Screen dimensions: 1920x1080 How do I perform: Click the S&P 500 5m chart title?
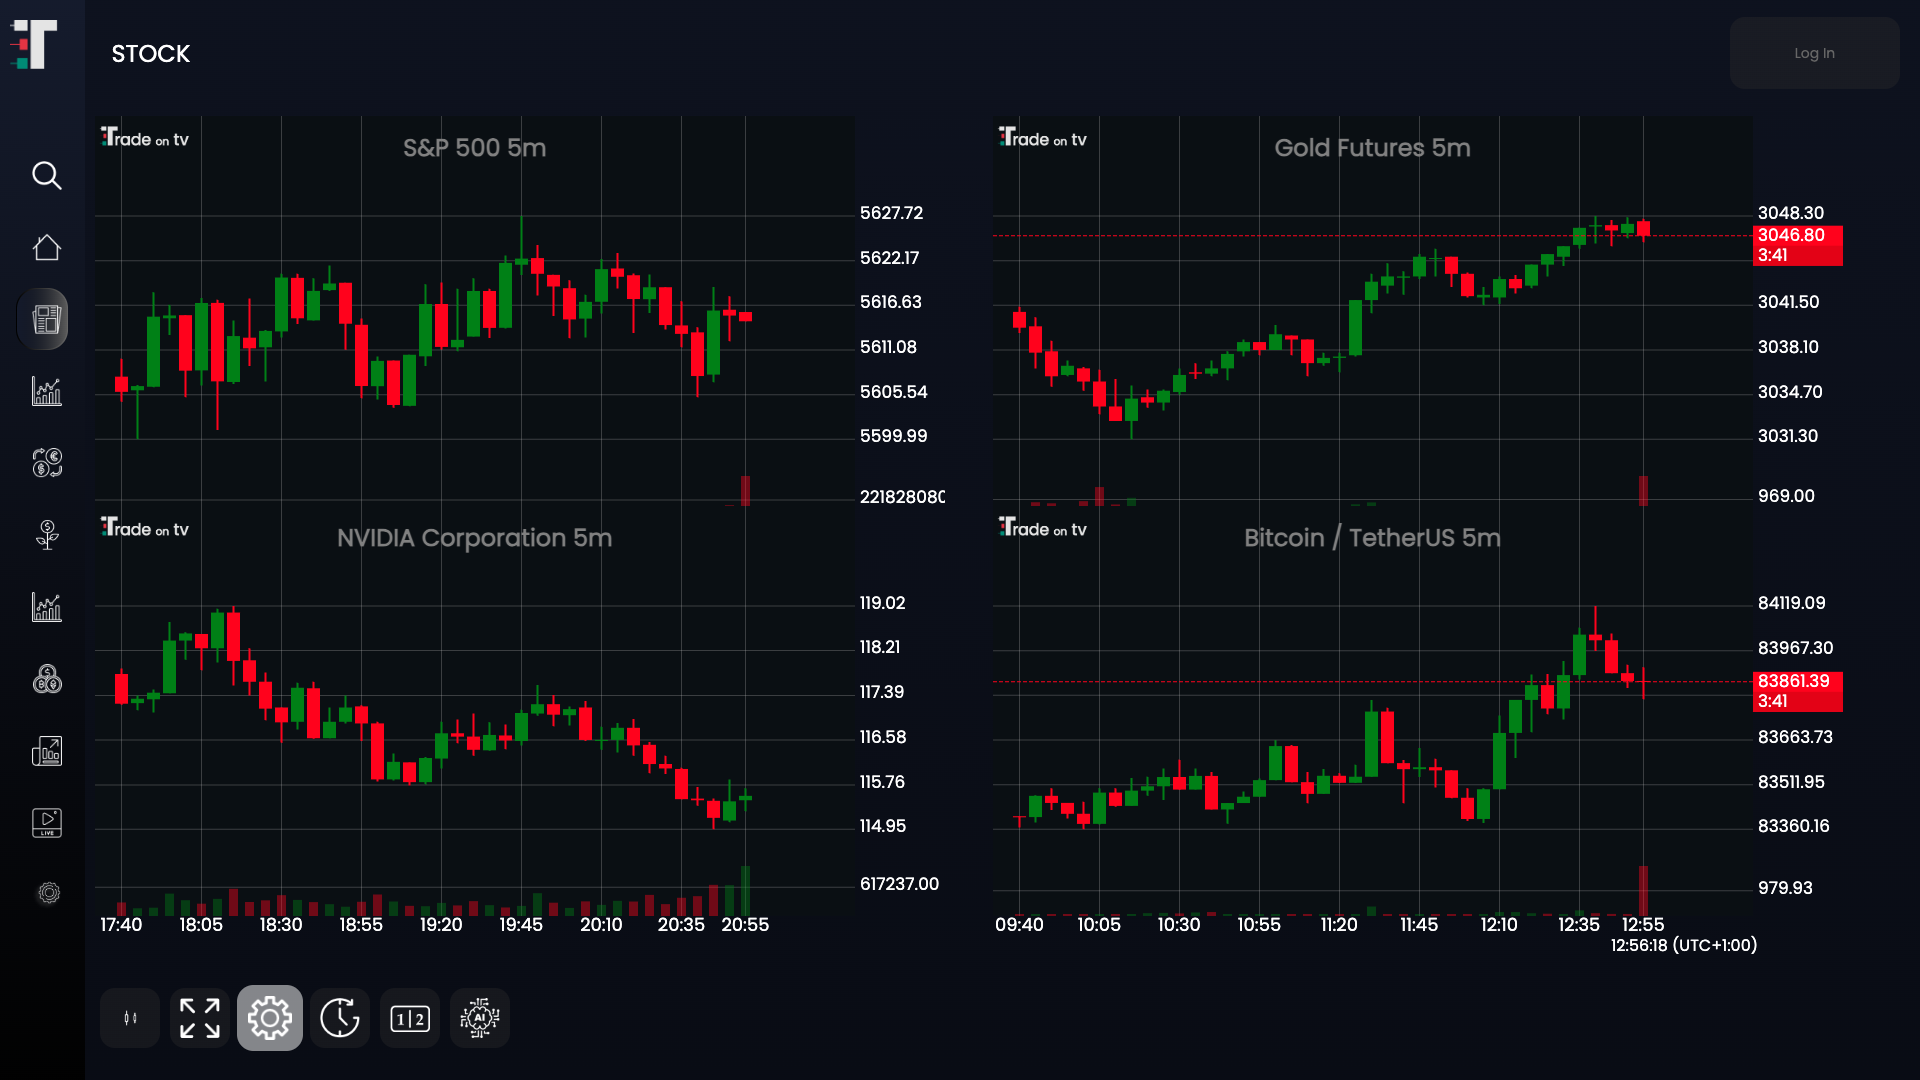474,148
